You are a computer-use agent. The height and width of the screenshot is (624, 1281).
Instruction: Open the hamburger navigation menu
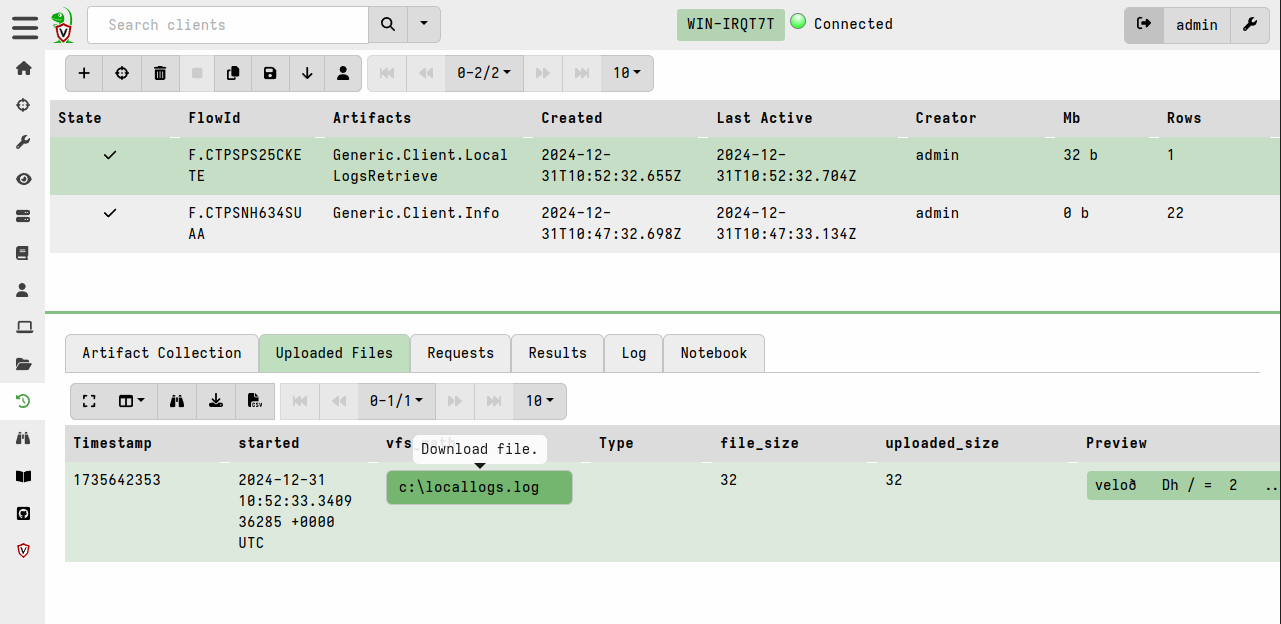[25, 27]
